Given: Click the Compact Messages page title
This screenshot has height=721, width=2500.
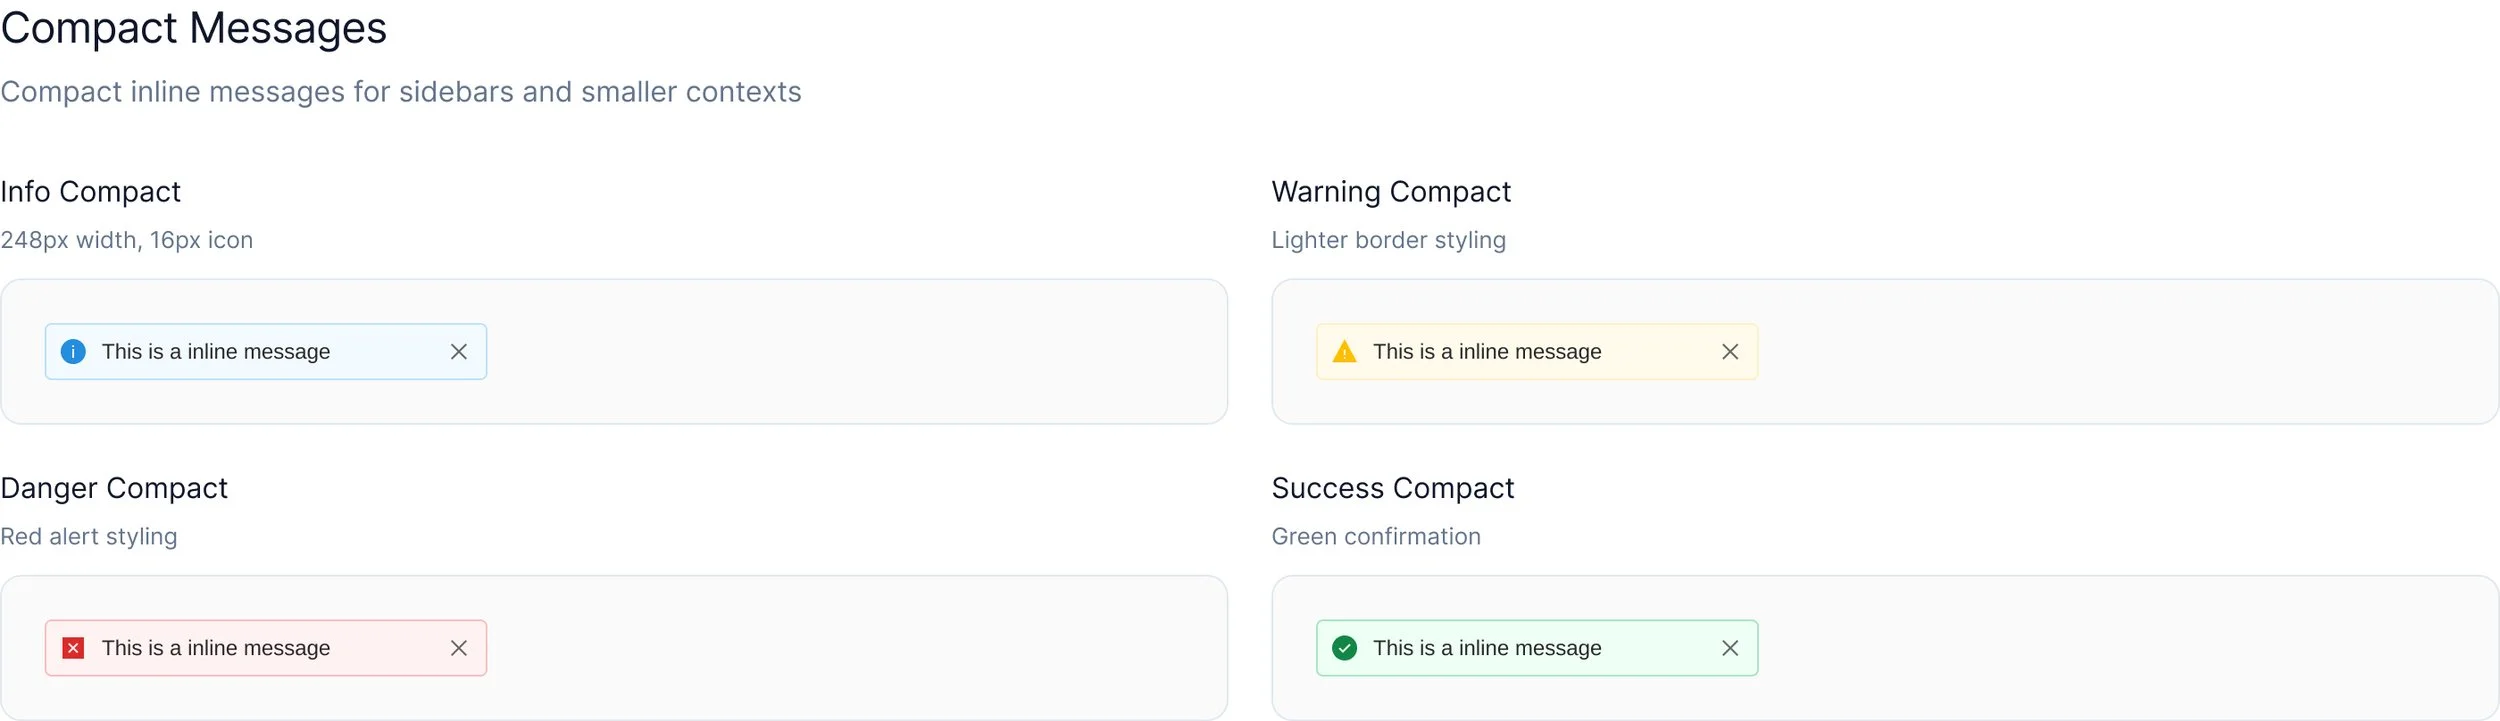Looking at the screenshot, I should [x=193, y=28].
